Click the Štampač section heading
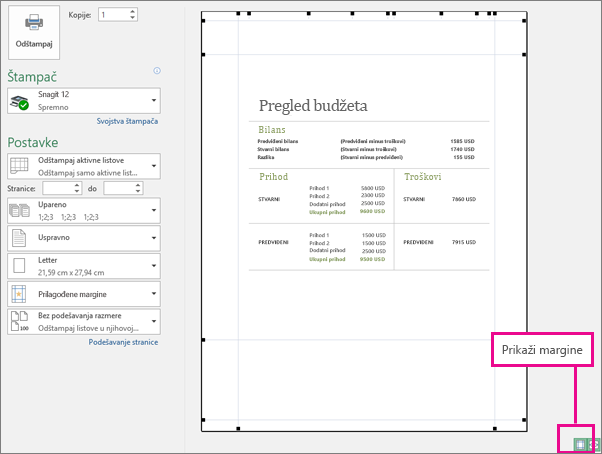The height and width of the screenshot is (454, 602). tap(32, 77)
